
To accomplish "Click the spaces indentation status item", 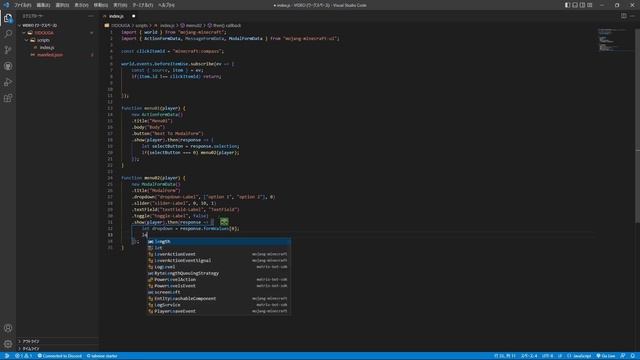I will coord(529,356).
